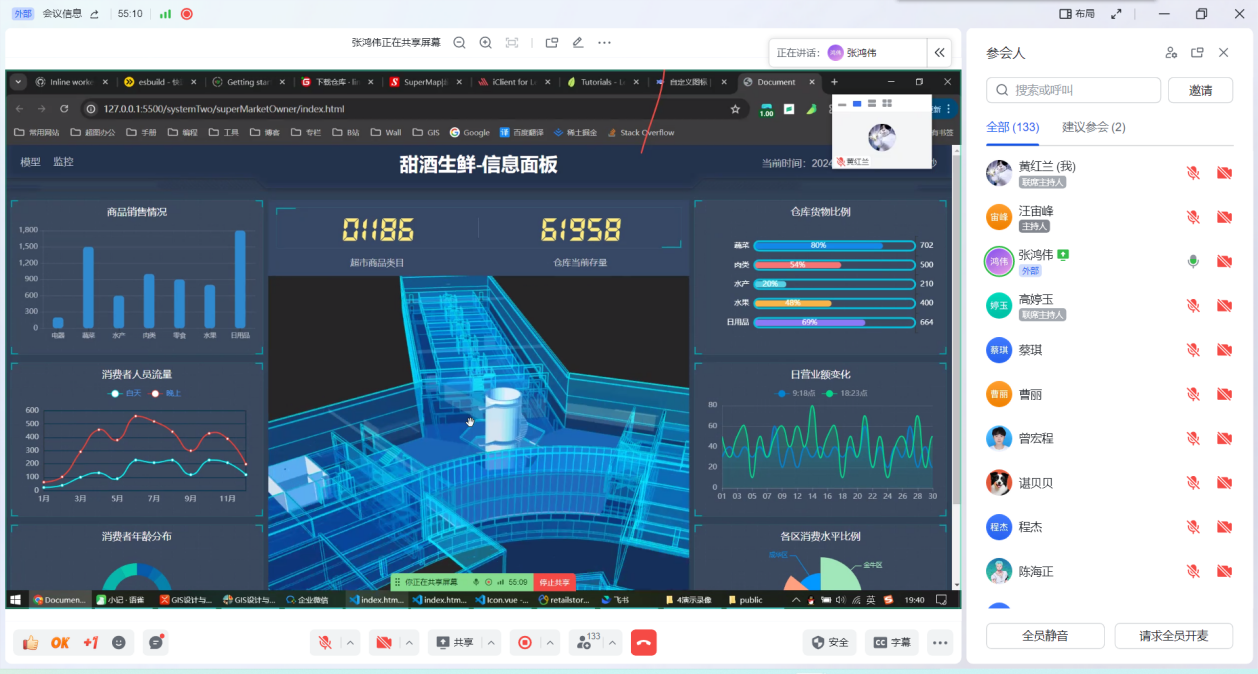Switch to the 建议参会 (2) tab
This screenshot has width=1258, height=674.
pyautogui.click(x=1093, y=127)
